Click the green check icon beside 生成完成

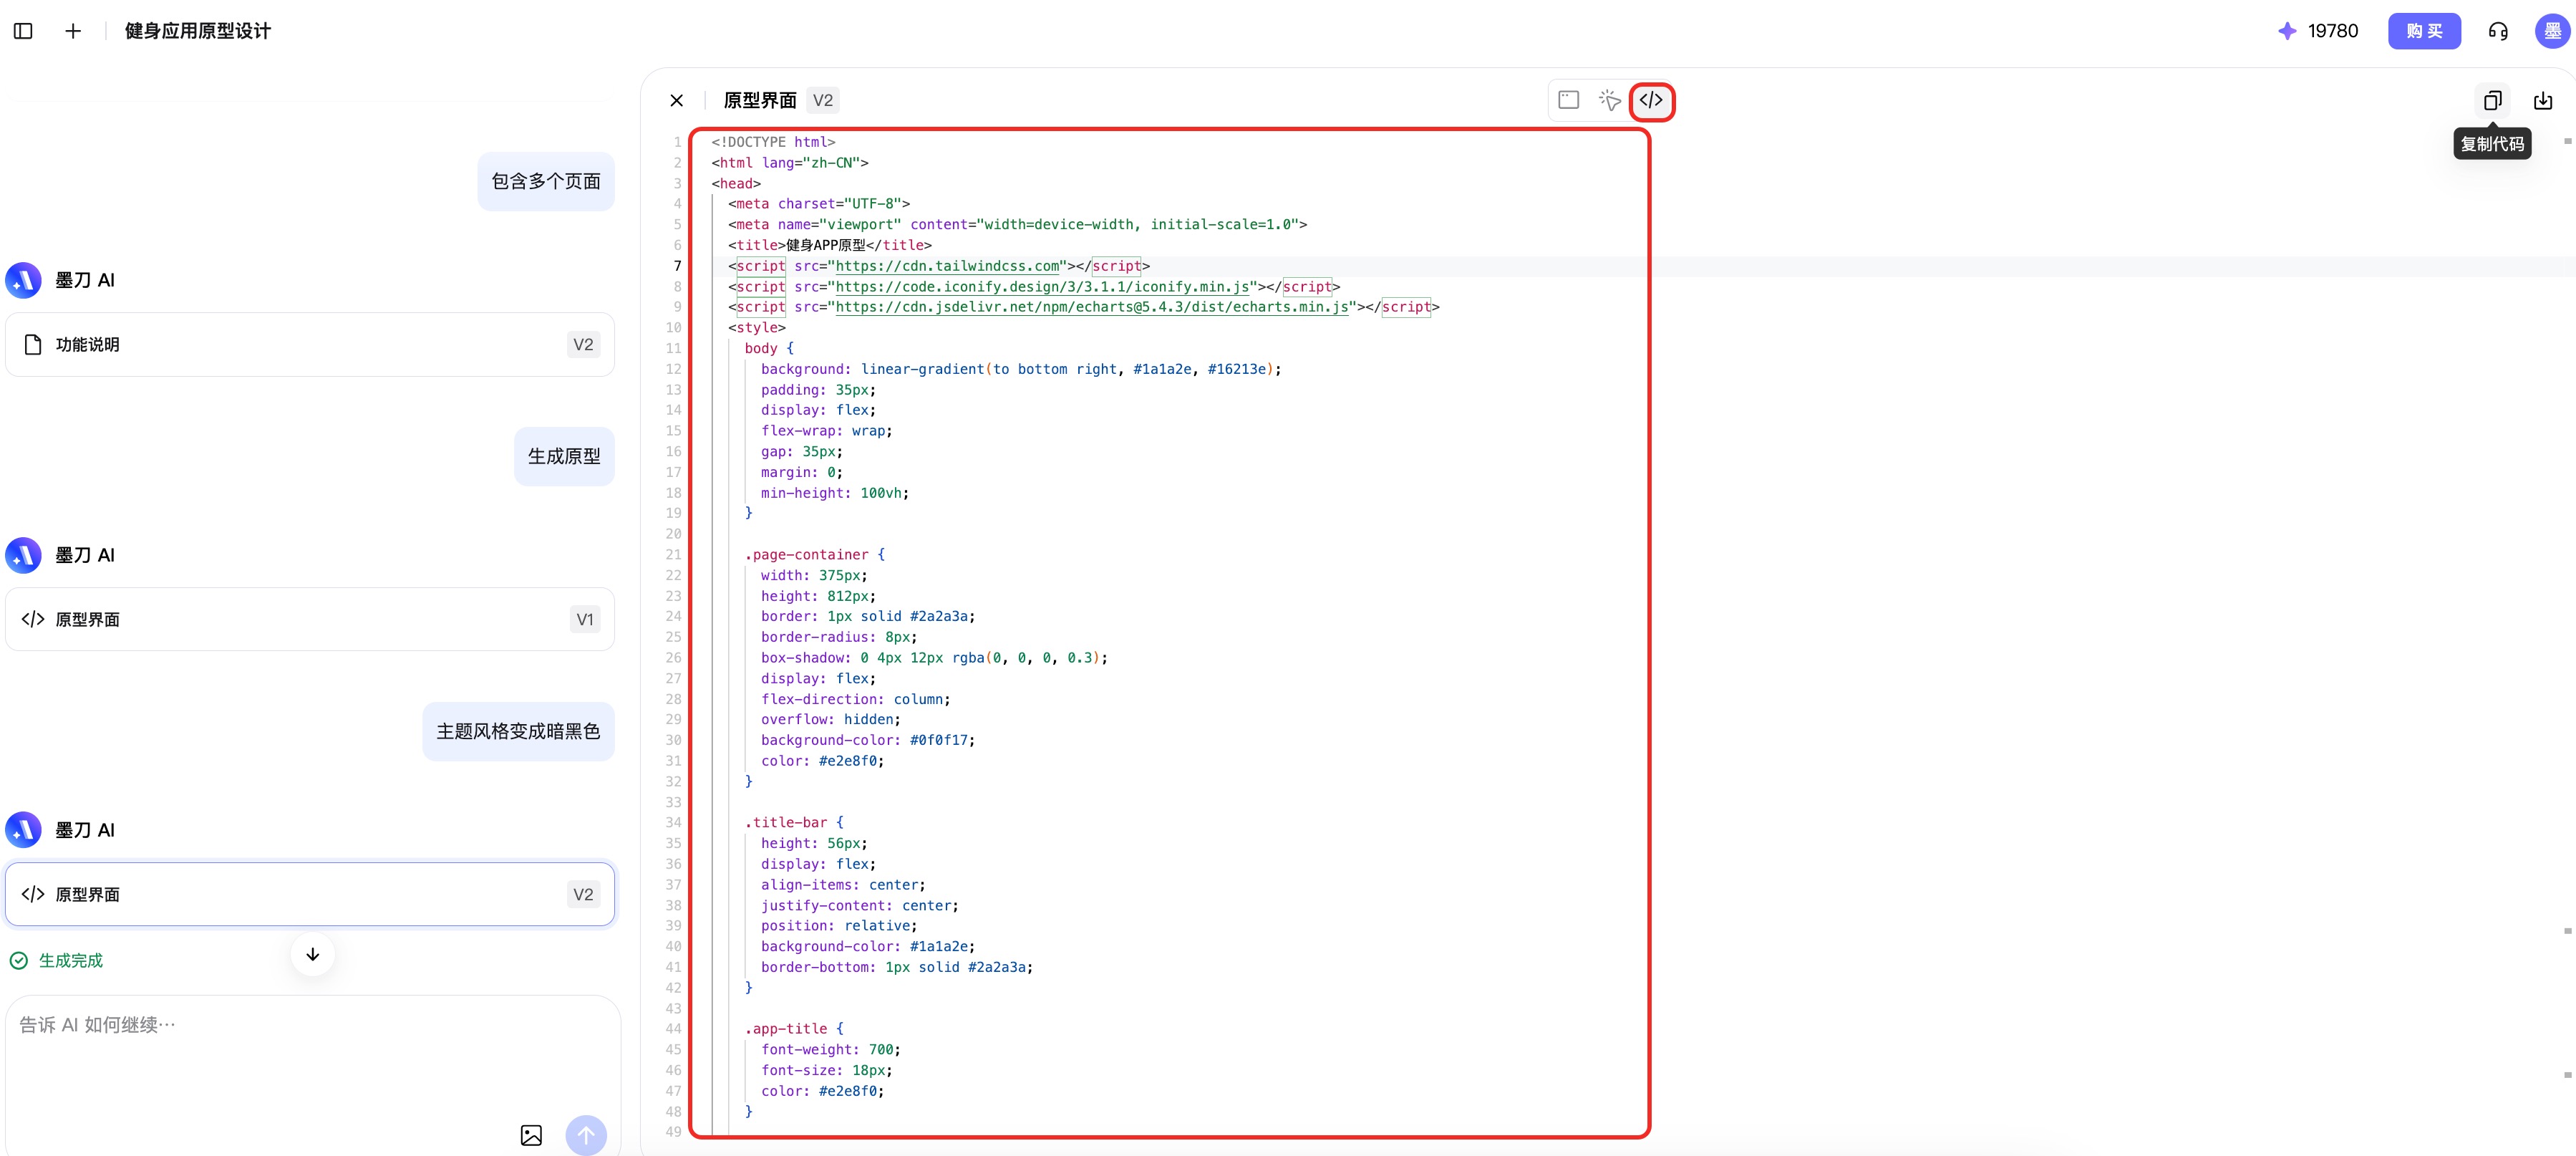[18, 960]
